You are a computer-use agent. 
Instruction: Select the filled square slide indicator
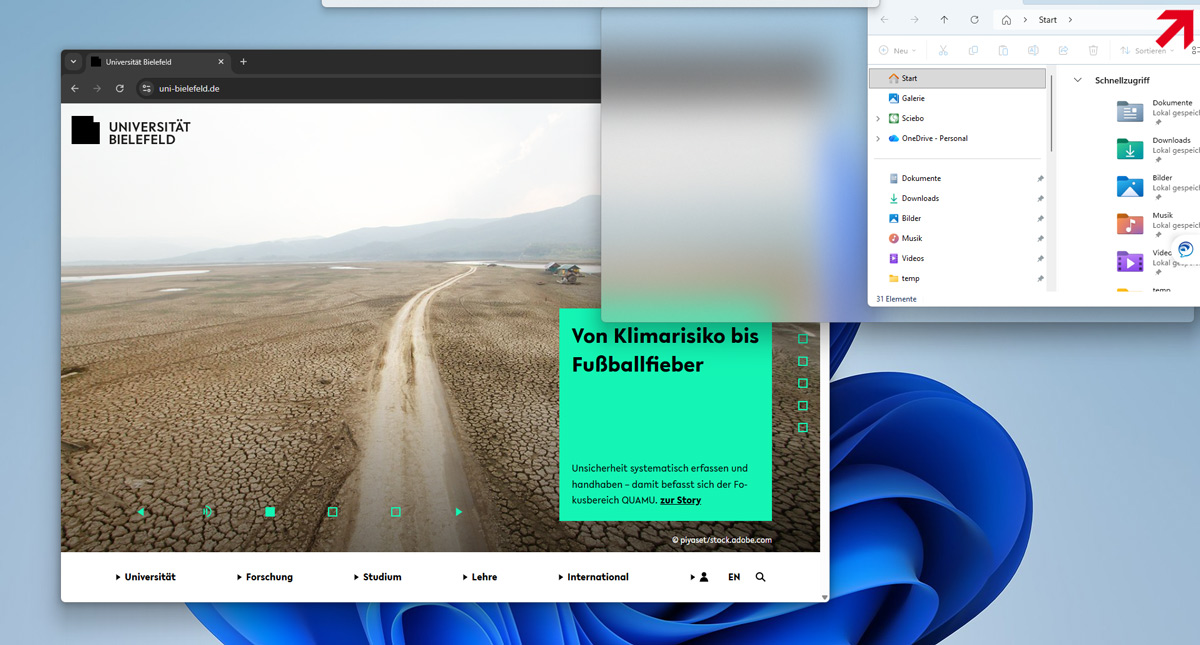point(270,512)
